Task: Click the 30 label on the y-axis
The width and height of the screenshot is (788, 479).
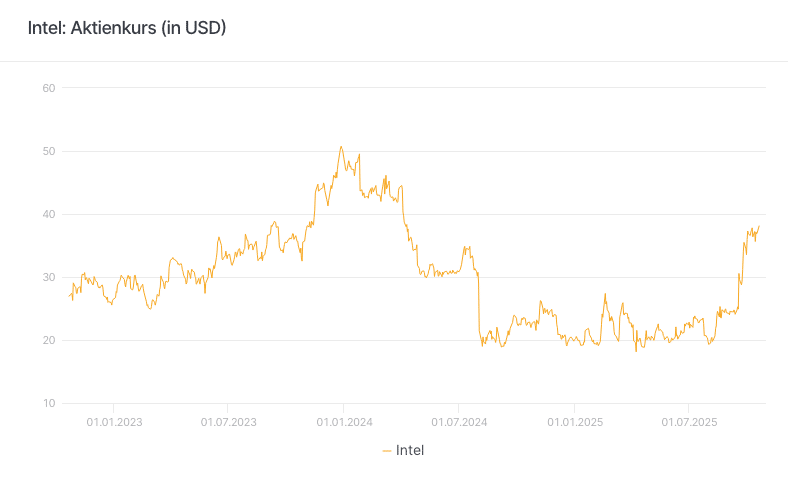Action: [47, 277]
